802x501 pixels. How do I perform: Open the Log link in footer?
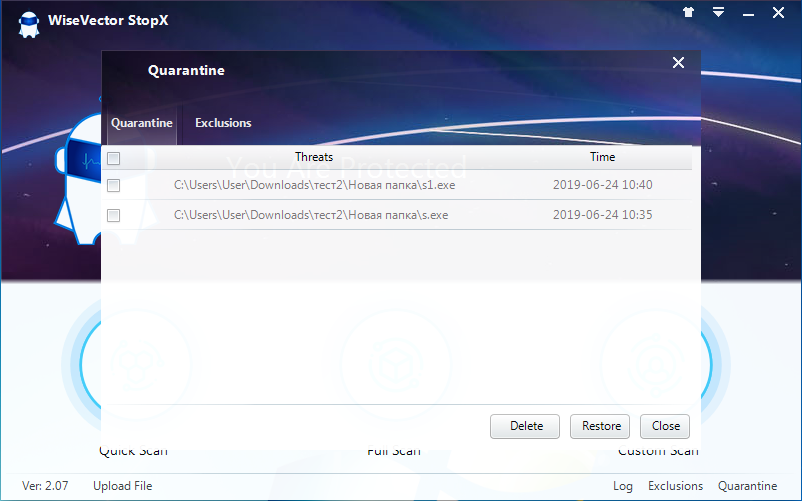(622, 486)
